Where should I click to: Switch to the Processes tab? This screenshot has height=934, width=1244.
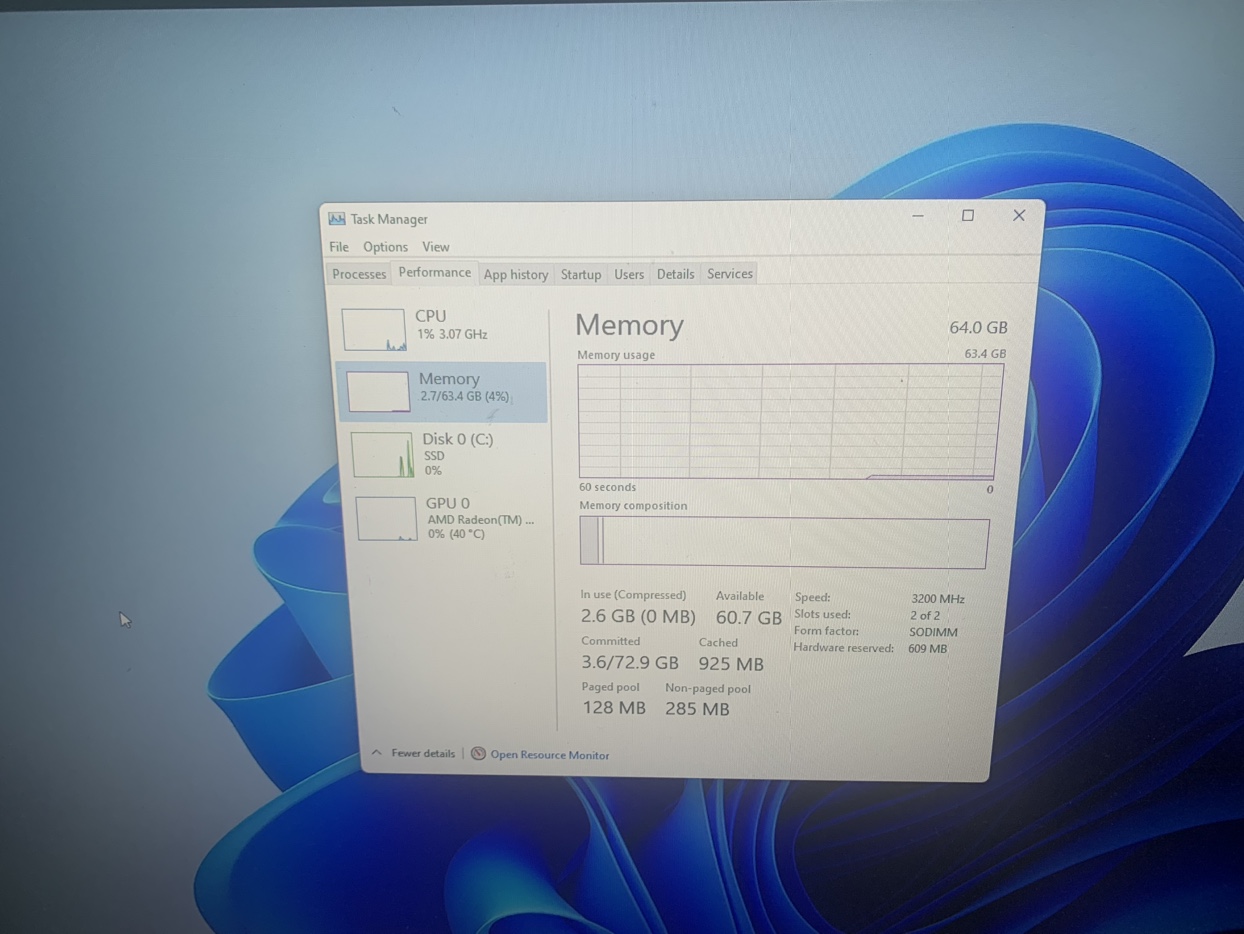point(359,274)
